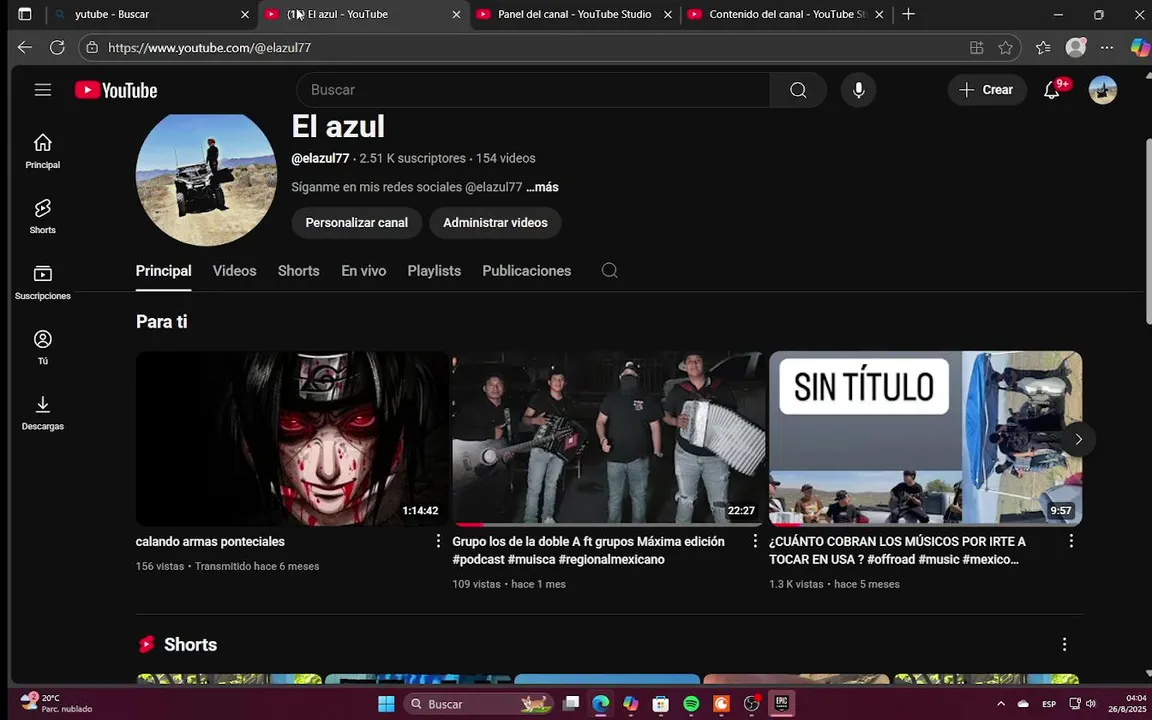Close the 'Panel del canal' tab
Viewport: 1152px width, 720px height.
[667, 14]
